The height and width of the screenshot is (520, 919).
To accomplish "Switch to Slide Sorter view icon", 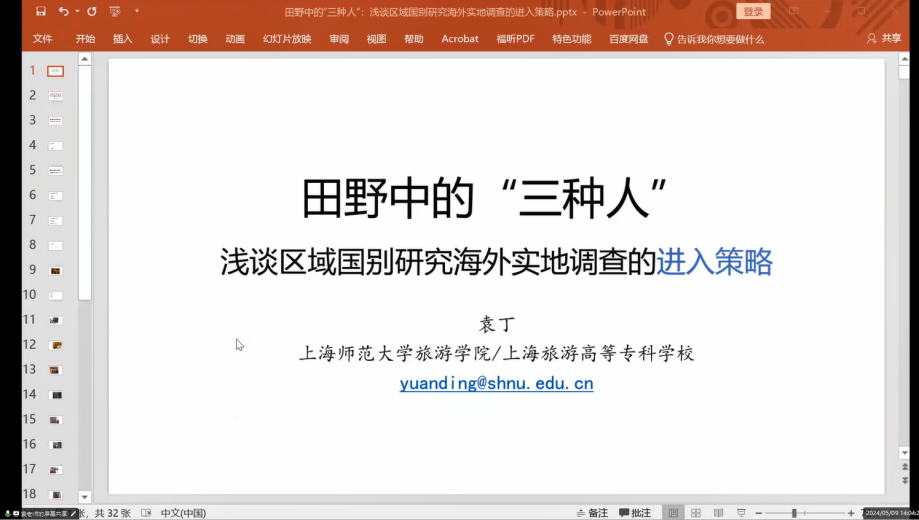I will pyautogui.click(x=695, y=513).
